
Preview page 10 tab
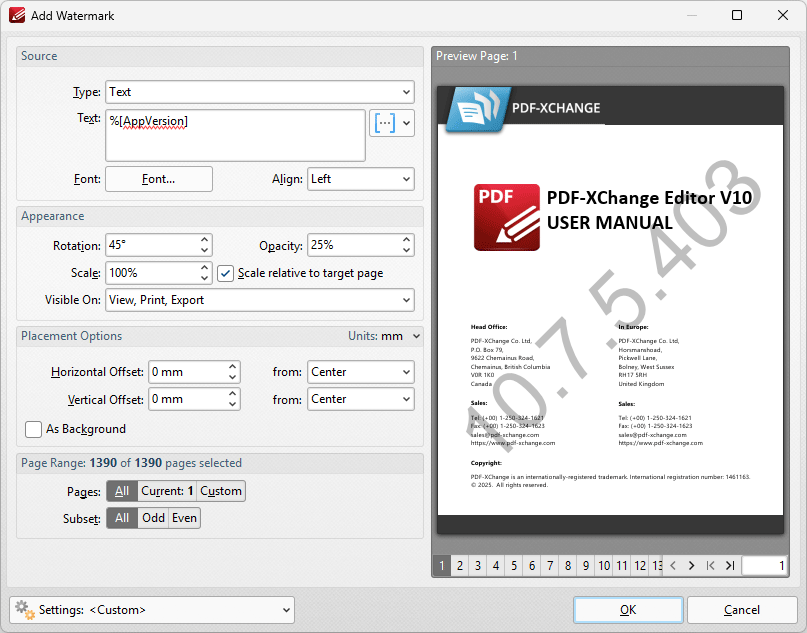point(604,566)
